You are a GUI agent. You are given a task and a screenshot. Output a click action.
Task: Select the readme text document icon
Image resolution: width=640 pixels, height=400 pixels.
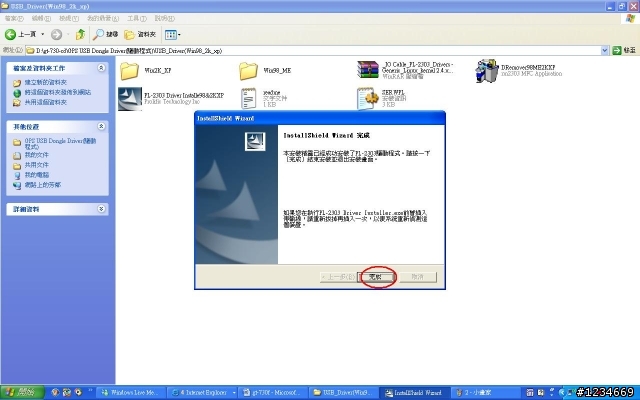248,98
